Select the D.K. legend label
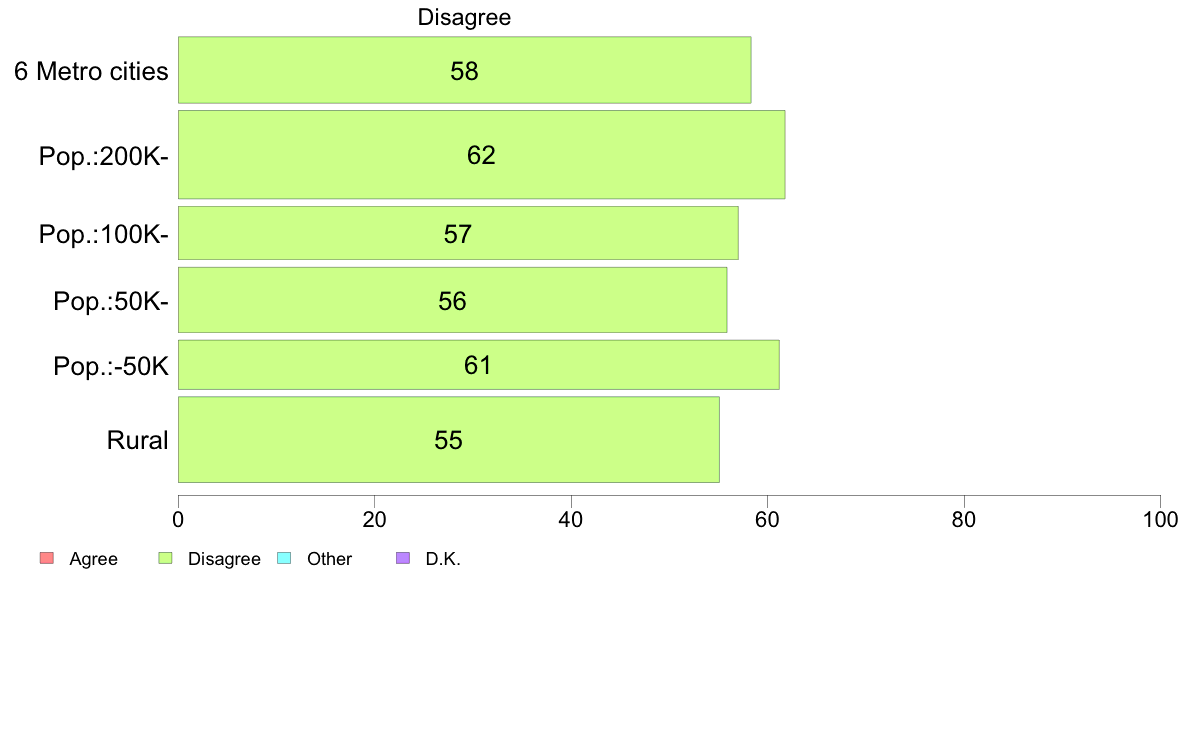Screen dimensions: 1188x736 [x=443, y=559]
